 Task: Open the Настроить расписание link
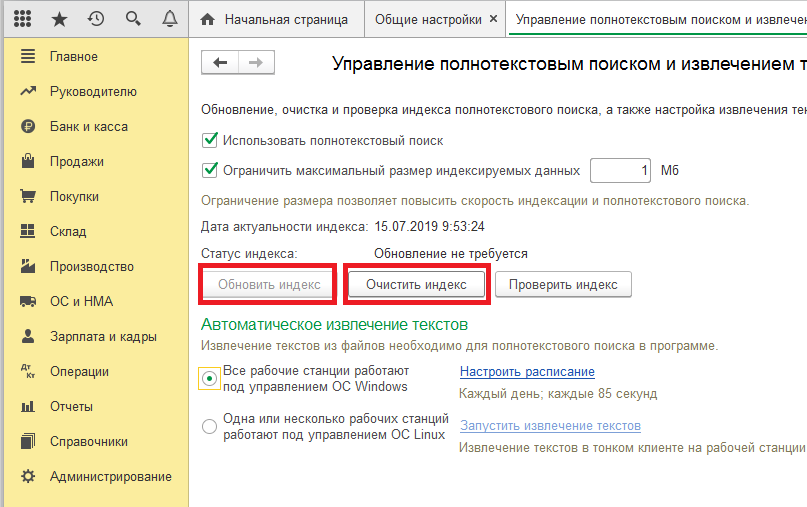527,372
